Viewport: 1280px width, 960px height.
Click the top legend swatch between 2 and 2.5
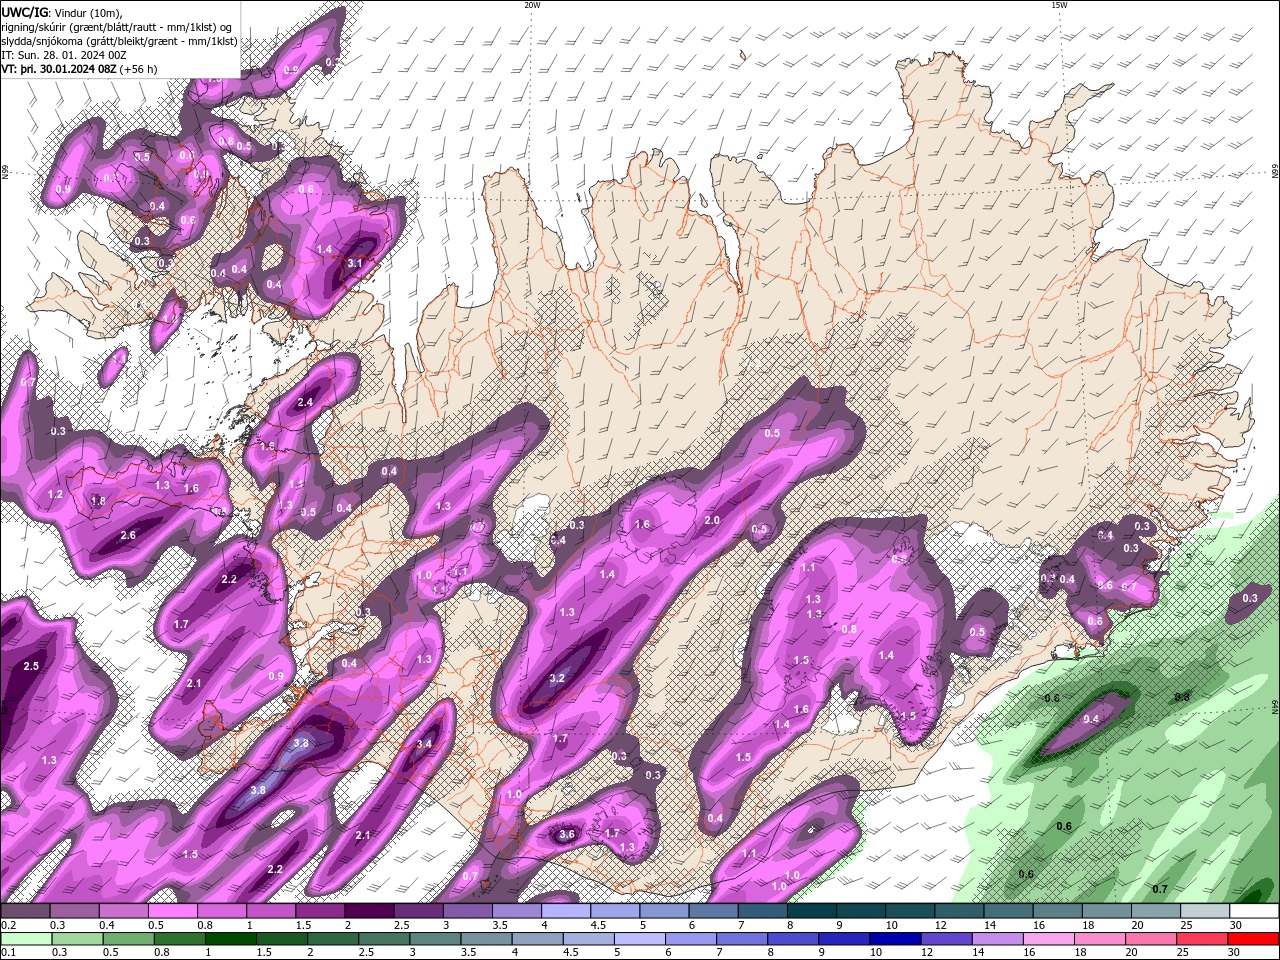[369, 911]
